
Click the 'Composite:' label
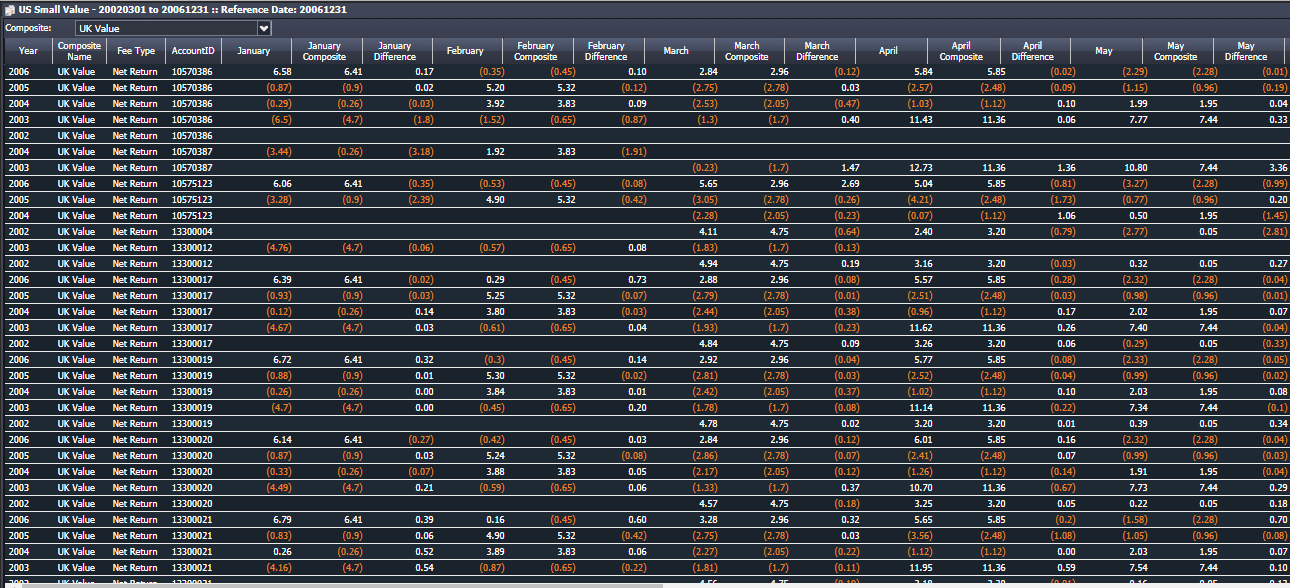click(x=26, y=28)
